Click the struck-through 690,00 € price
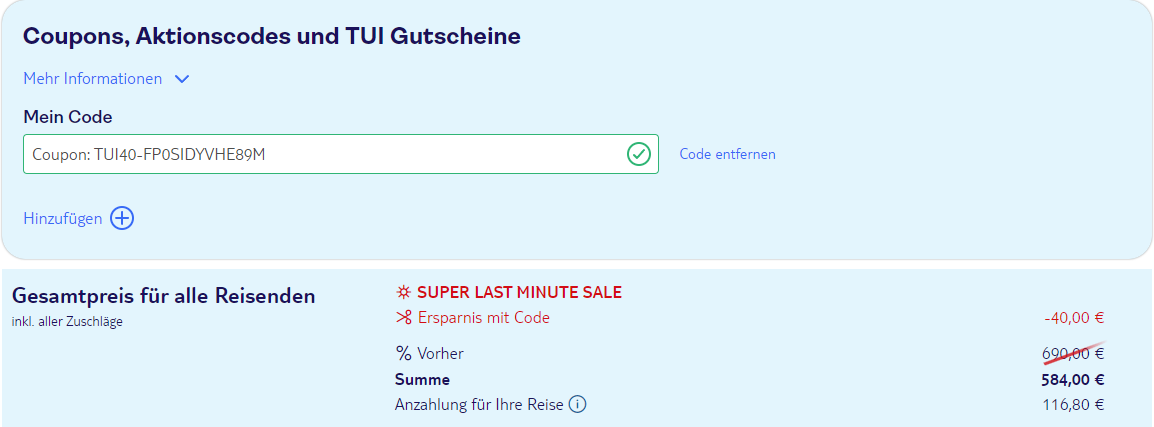Image resolution: width=1154 pixels, height=427 pixels. point(1073,353)
